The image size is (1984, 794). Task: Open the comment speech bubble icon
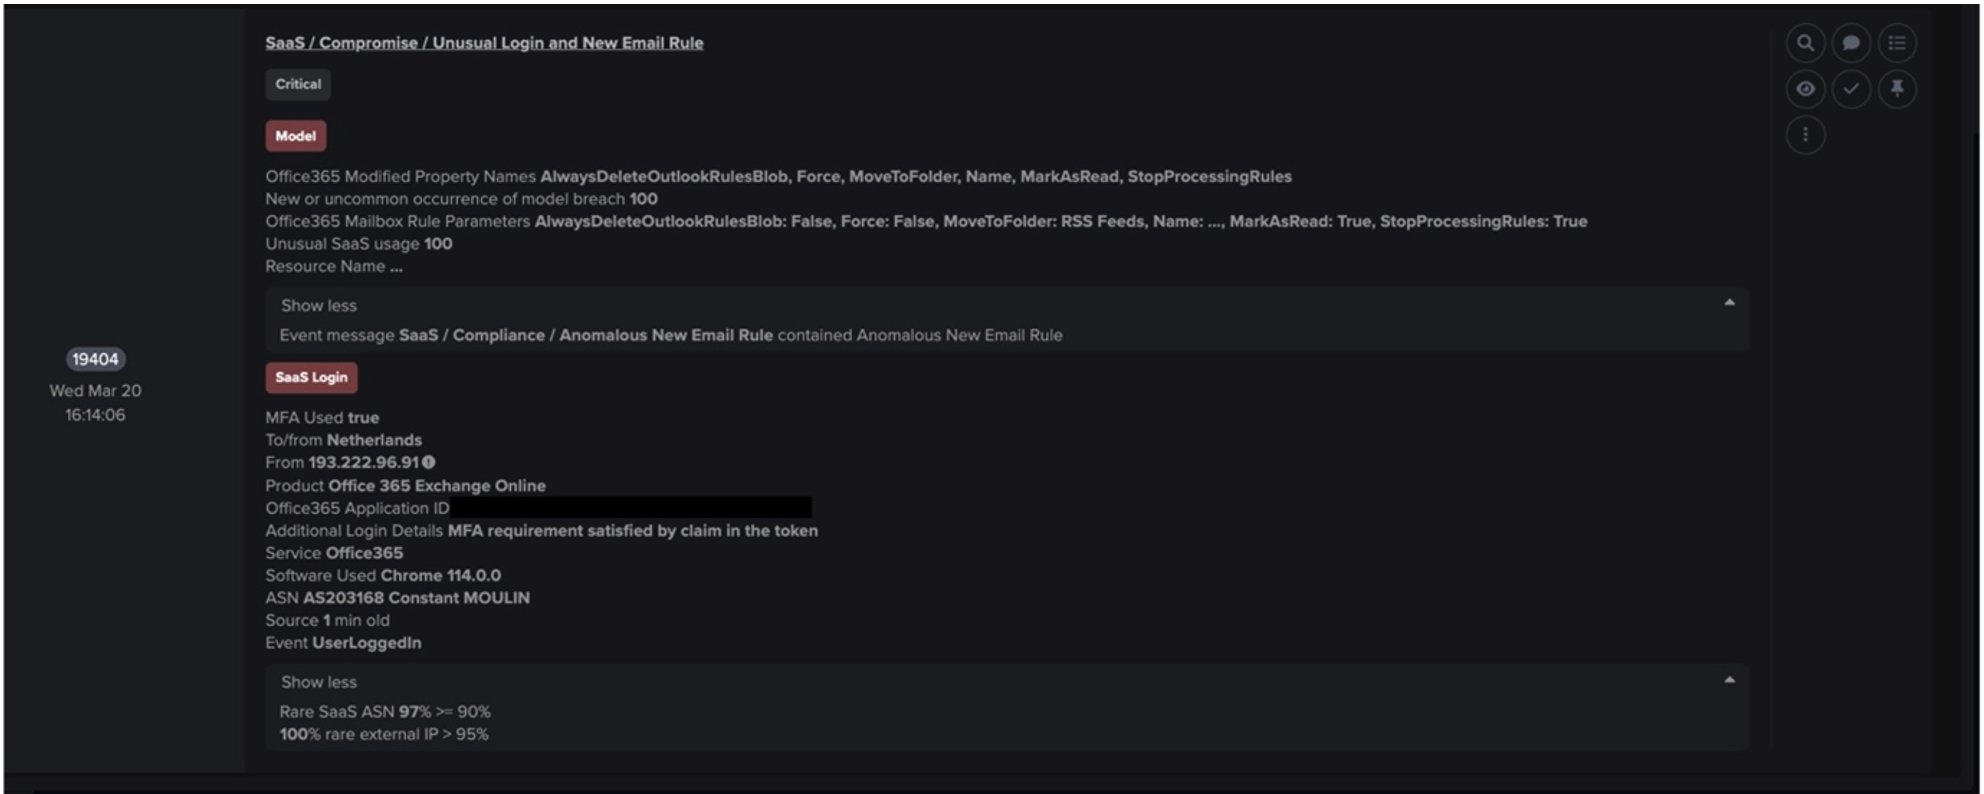[x=1851, y=43]
